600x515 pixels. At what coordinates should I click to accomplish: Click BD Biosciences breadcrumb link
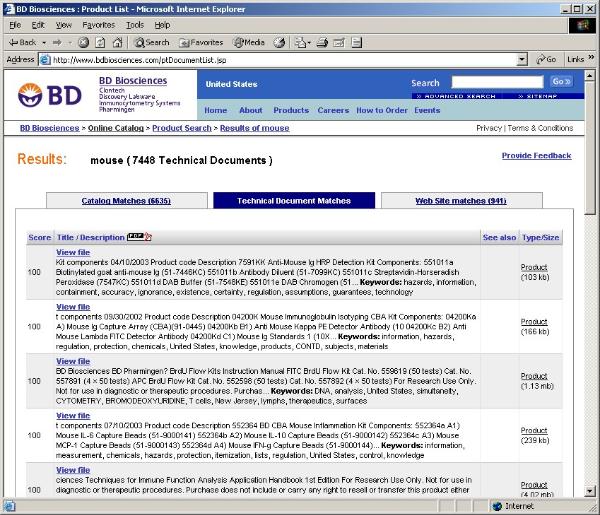pyautogui.click(x=49, y=128)
